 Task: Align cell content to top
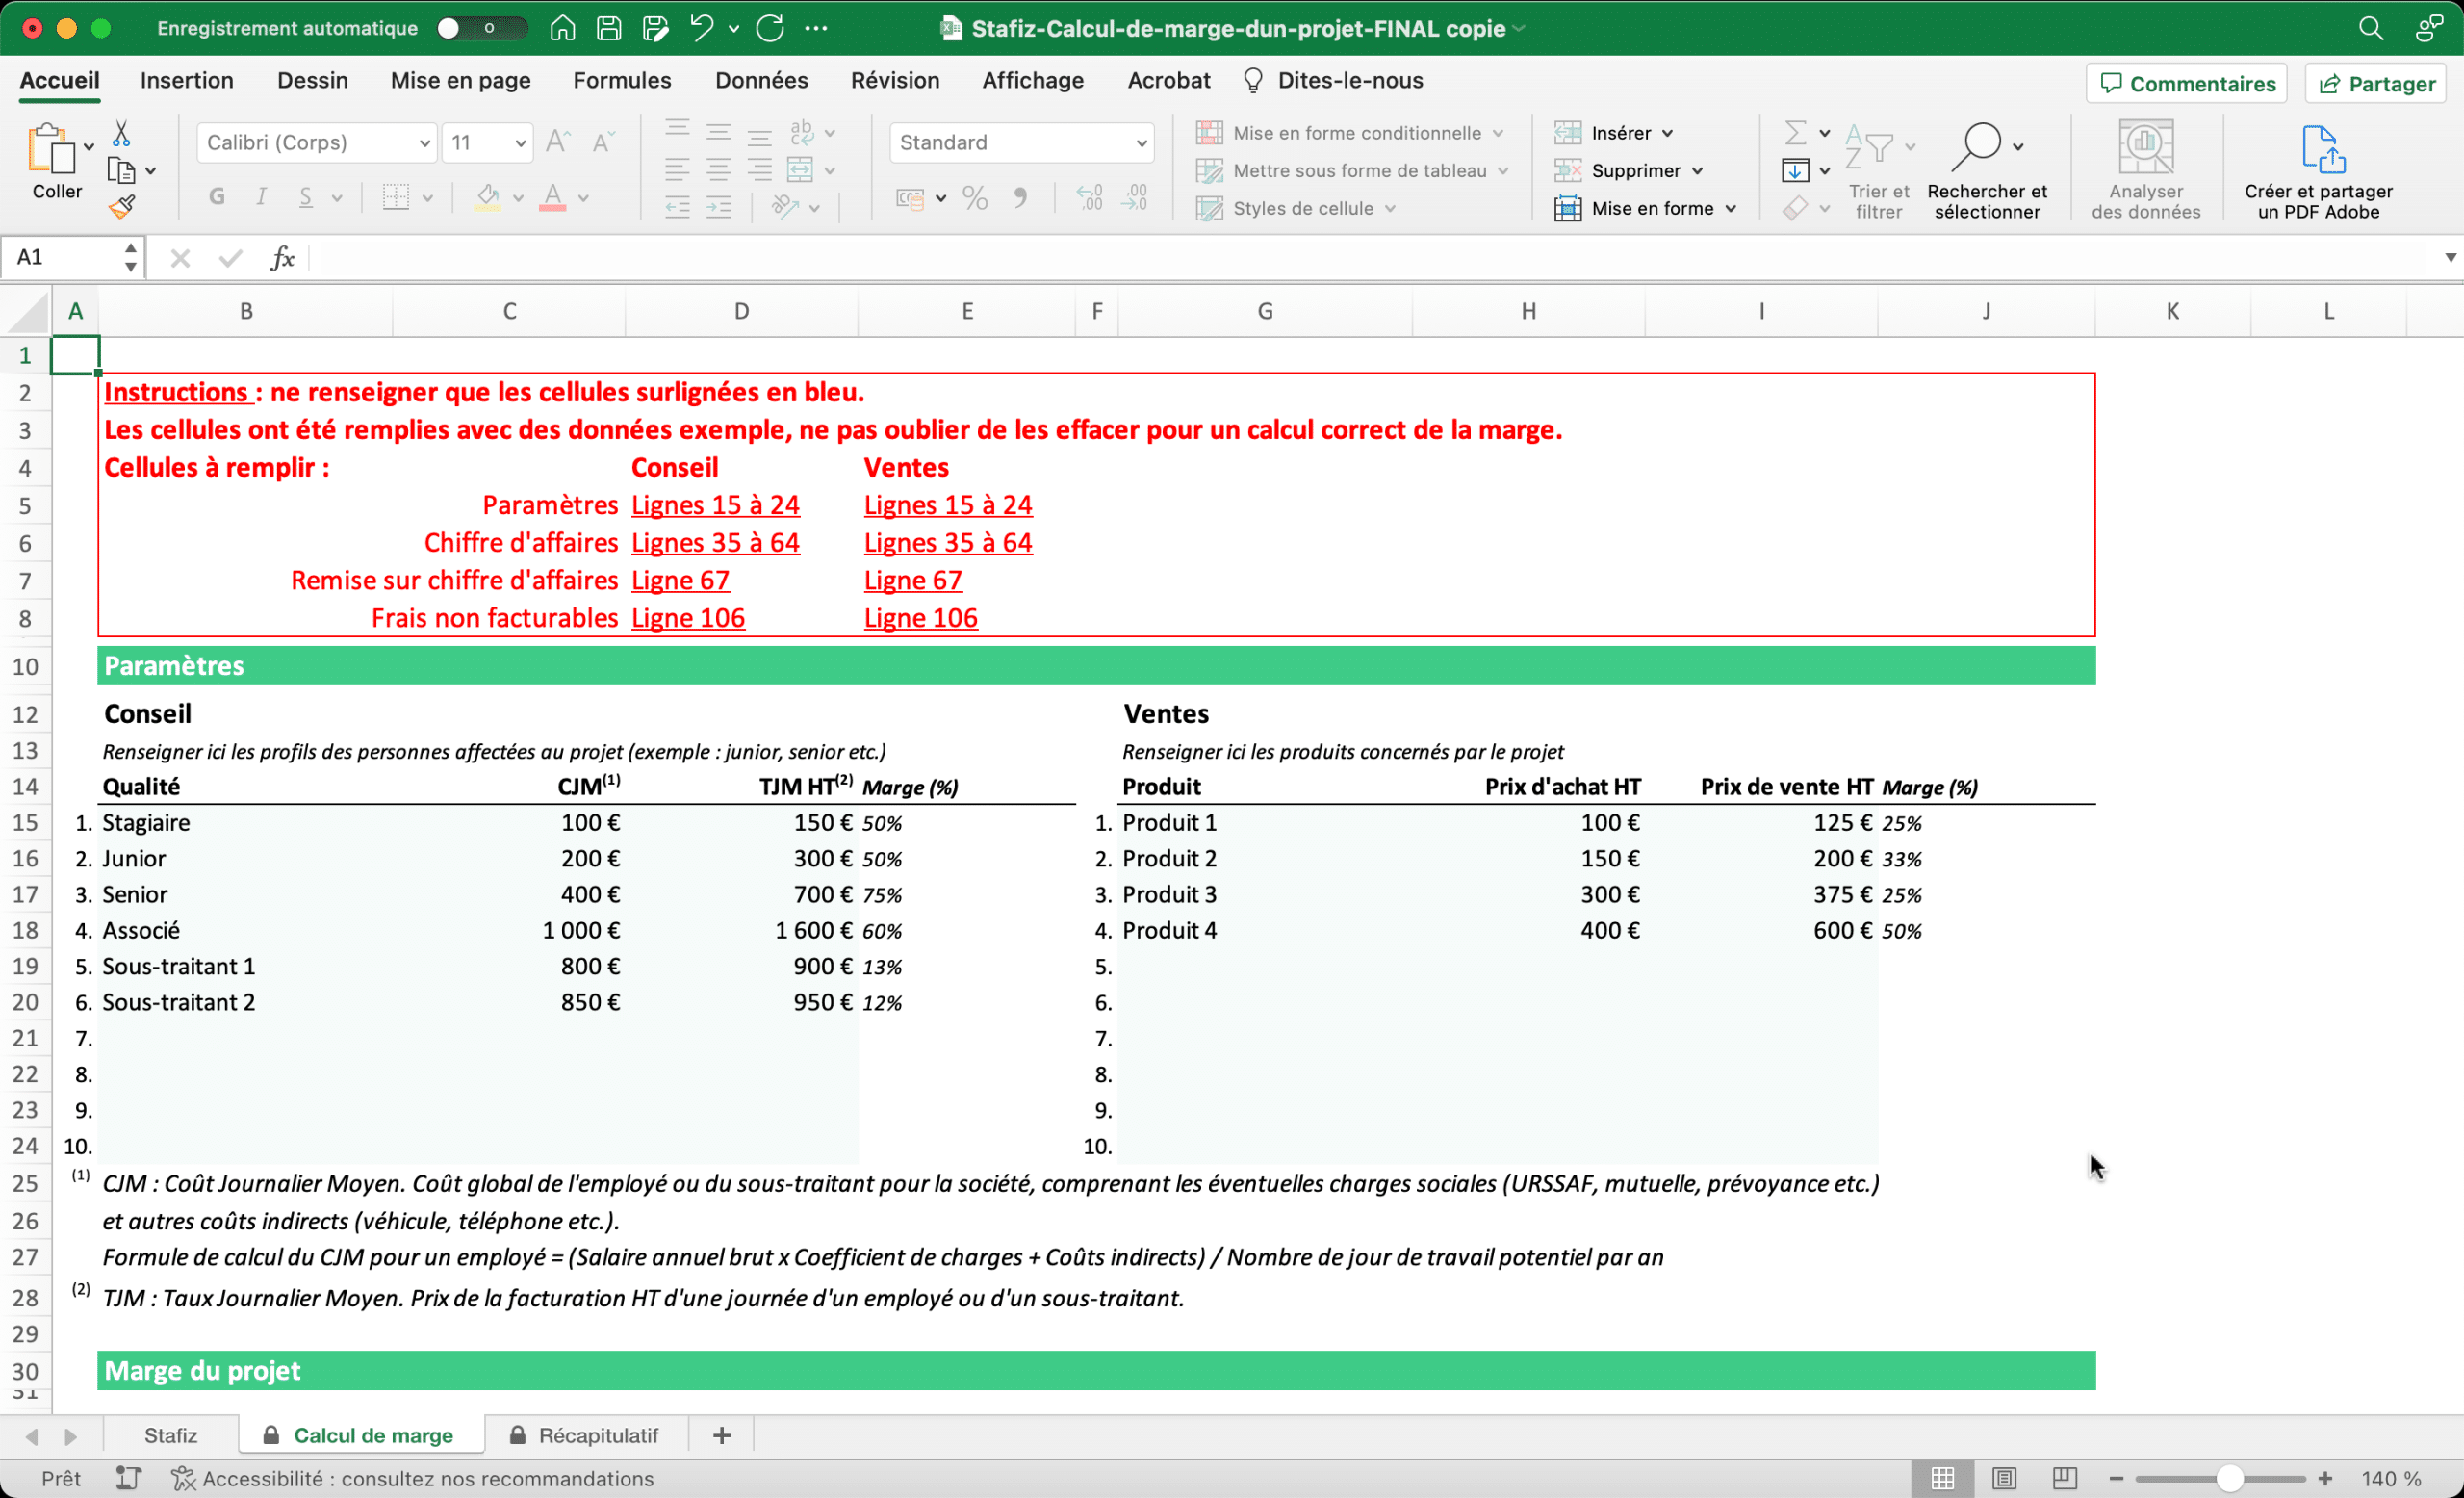677,131
